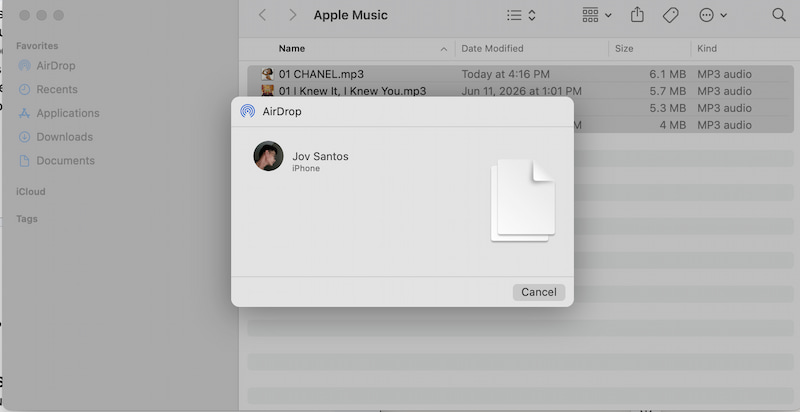
Task: Click the Tags section heading
Action: click(27, 219)
